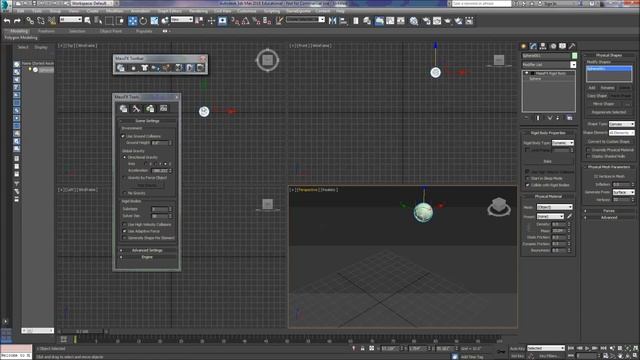Click the Mirror Shape button

click(604, 104)
